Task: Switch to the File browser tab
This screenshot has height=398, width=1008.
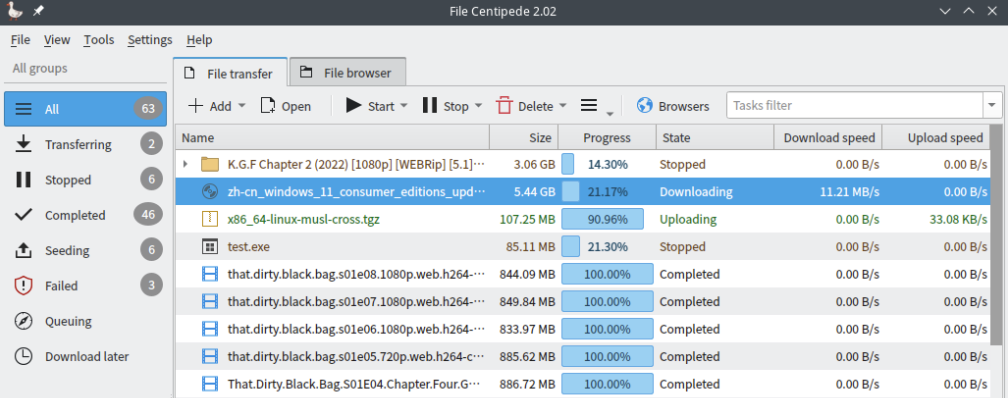Action: [348, 73]
